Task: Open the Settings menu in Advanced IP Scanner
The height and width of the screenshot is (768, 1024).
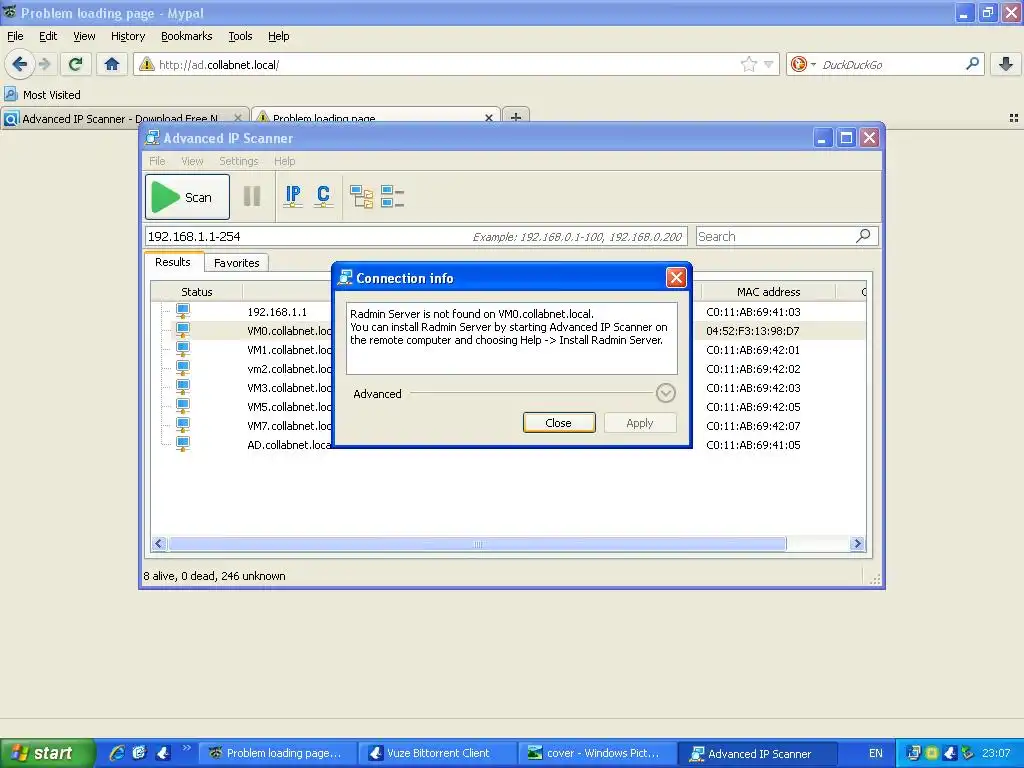Action: coord(238,161)
